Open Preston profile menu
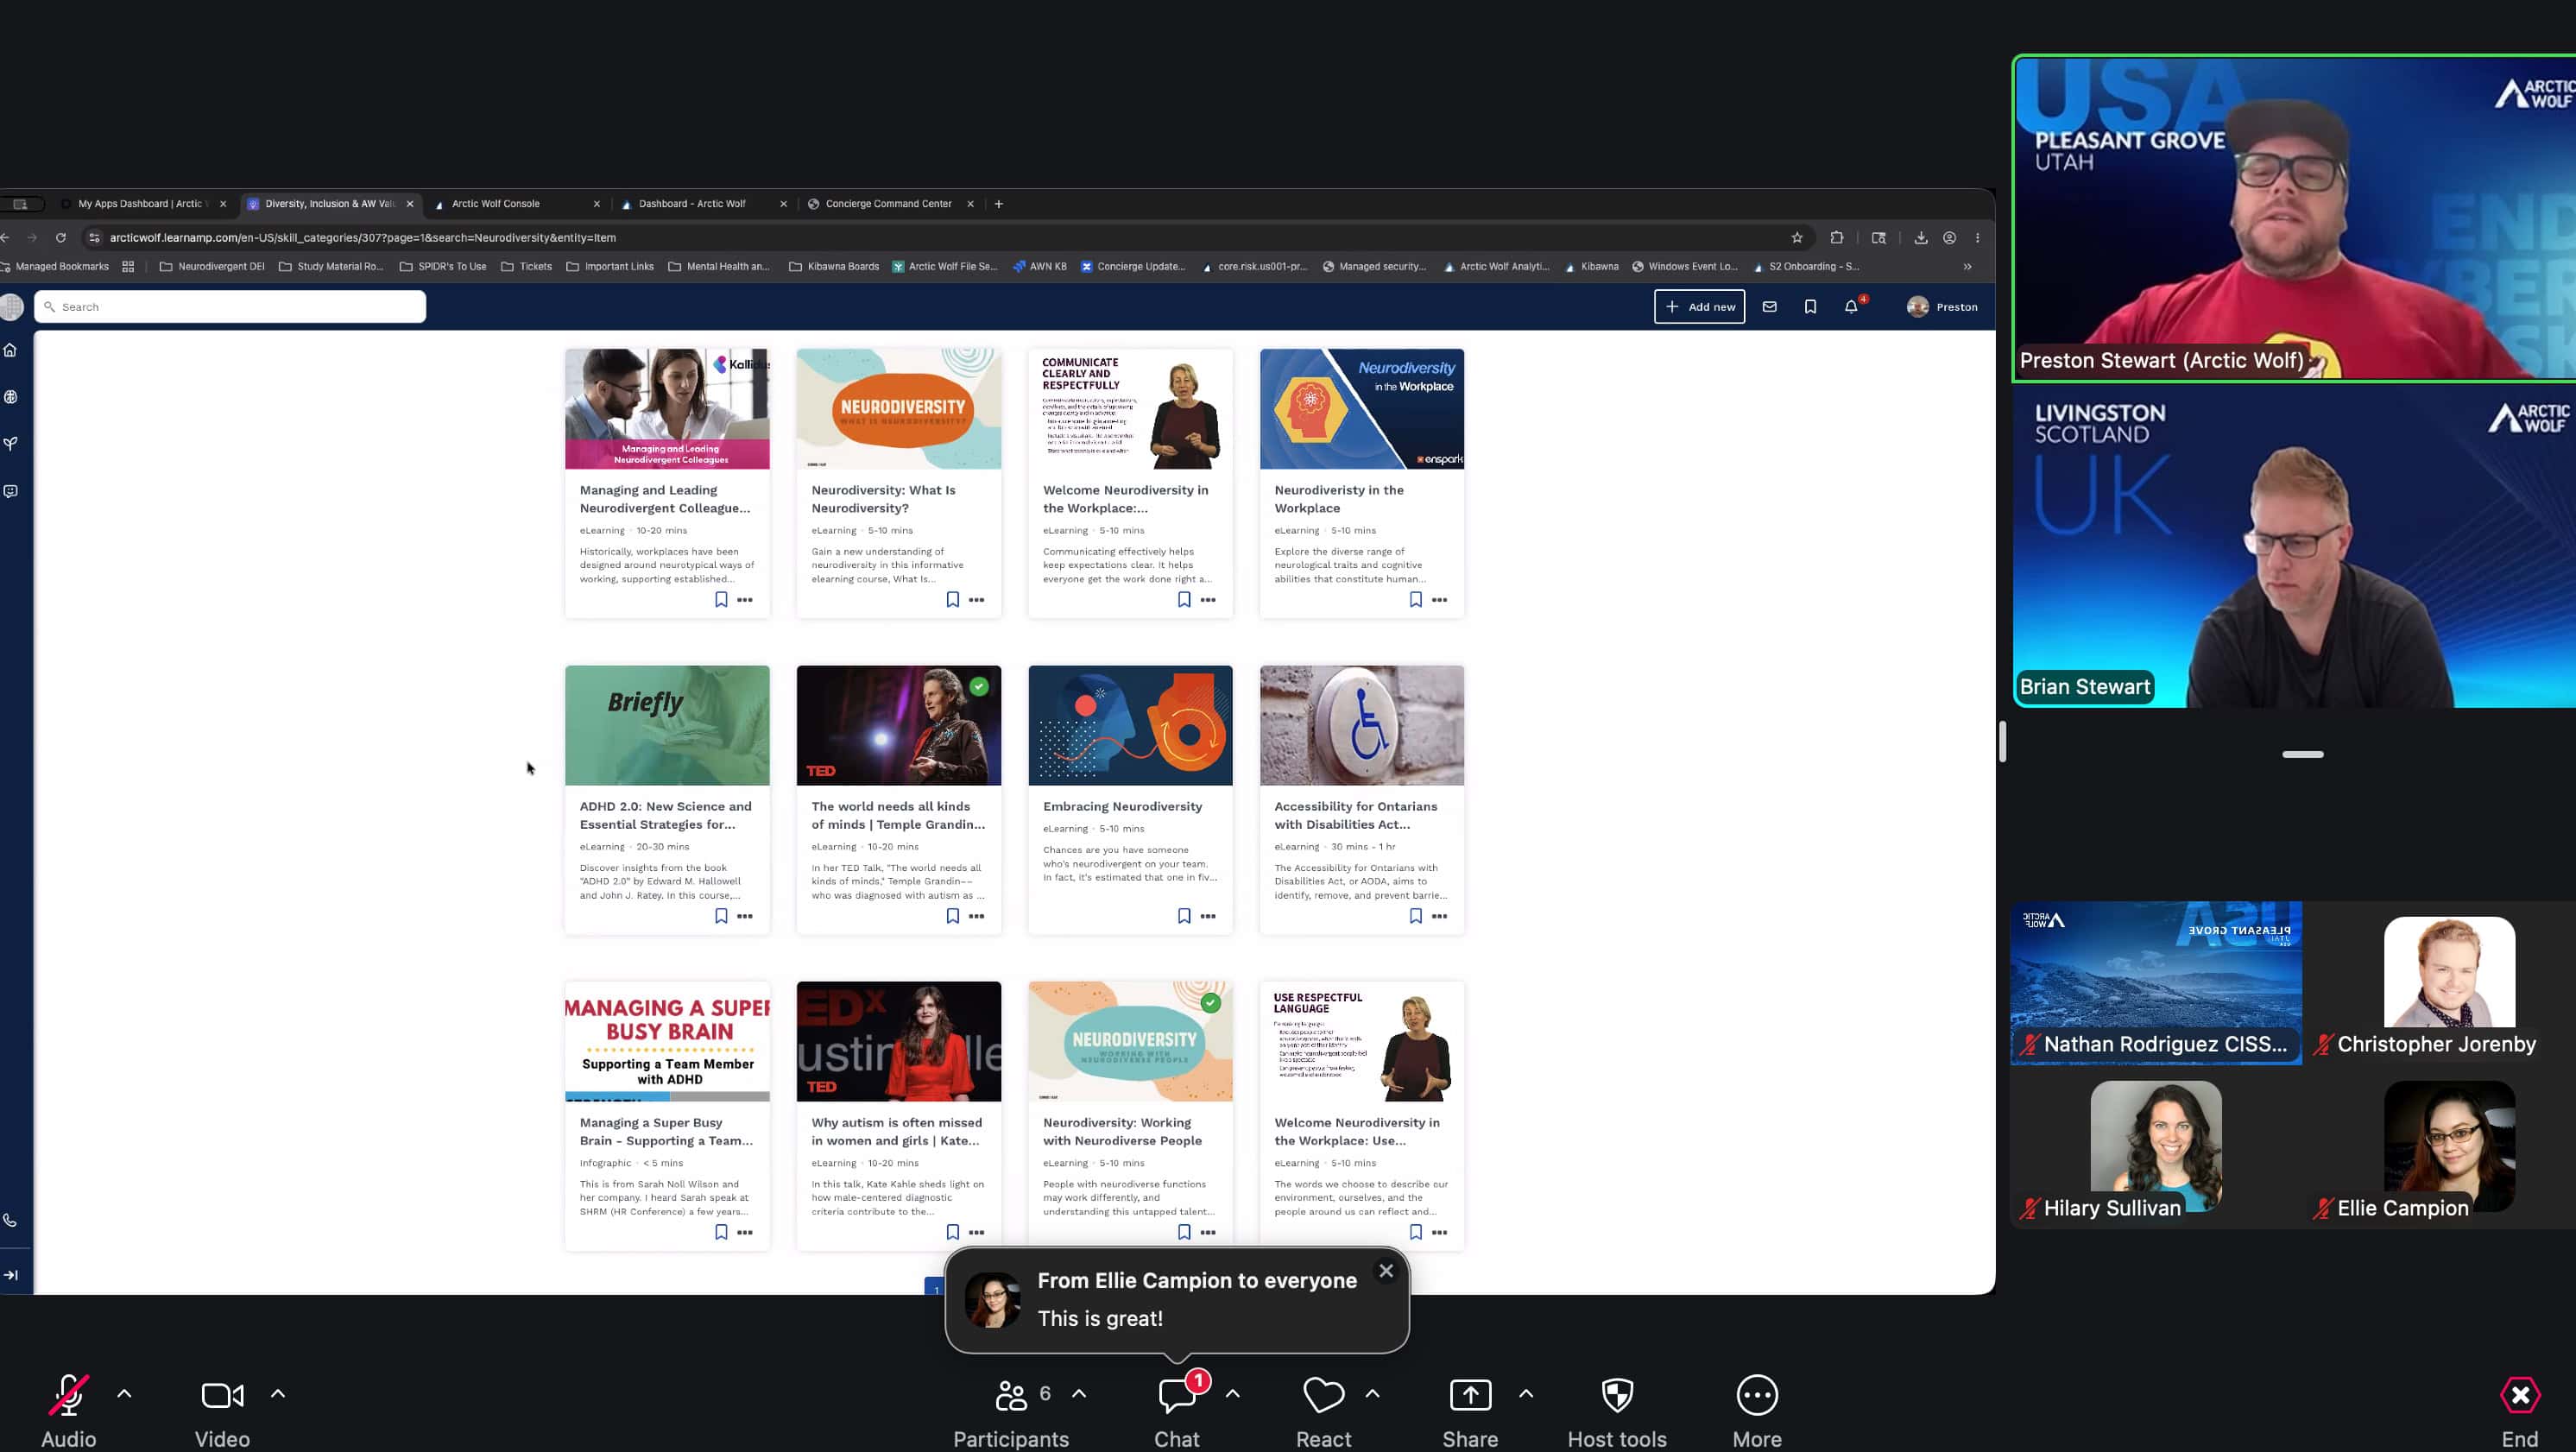The height and width of the screenshot is (1452, 2576). click(x=1942, y=307)
